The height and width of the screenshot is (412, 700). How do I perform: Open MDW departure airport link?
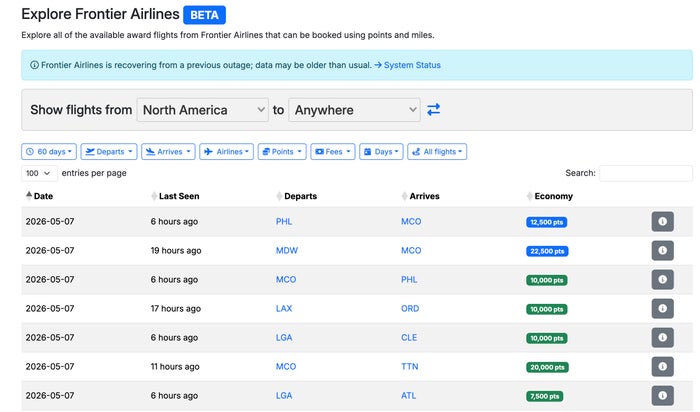(287, 250)
